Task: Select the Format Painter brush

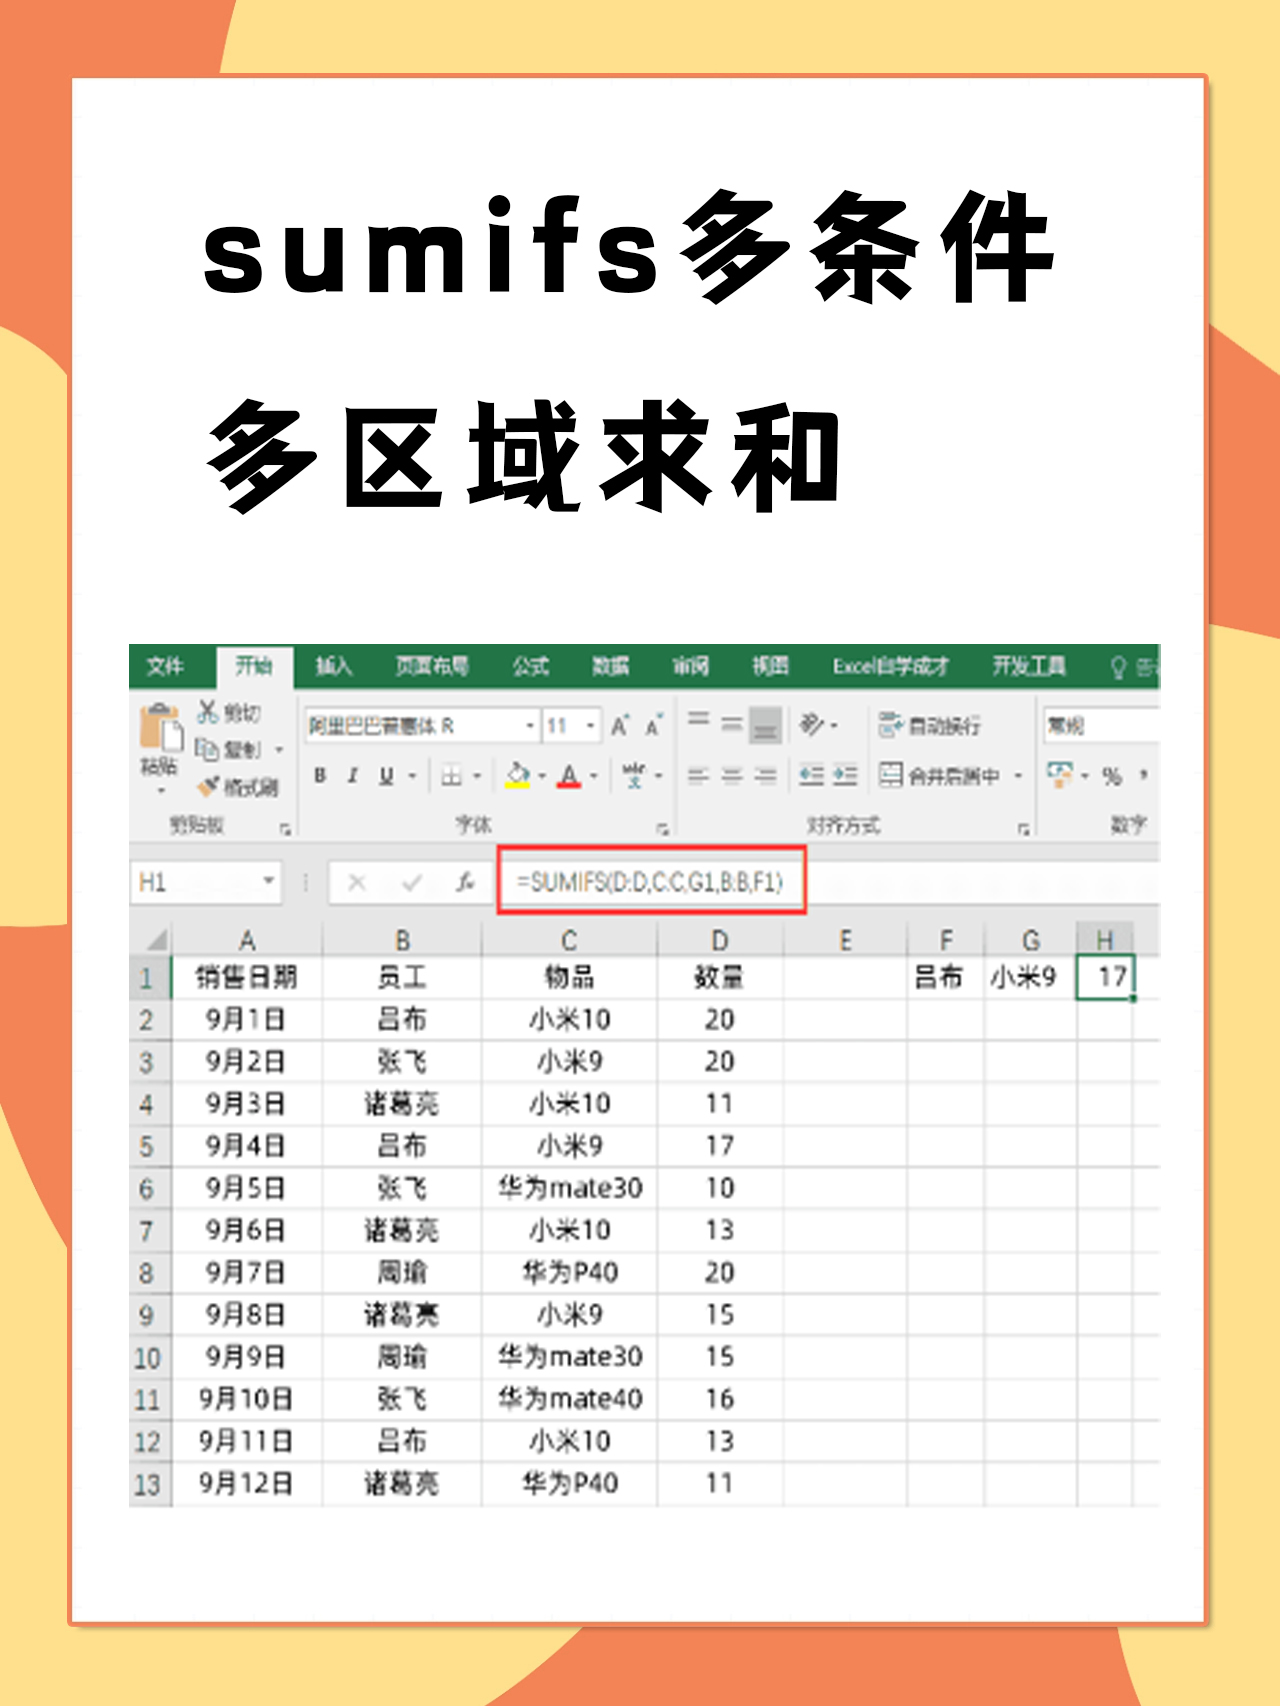Action: click(x=208, y=787)
